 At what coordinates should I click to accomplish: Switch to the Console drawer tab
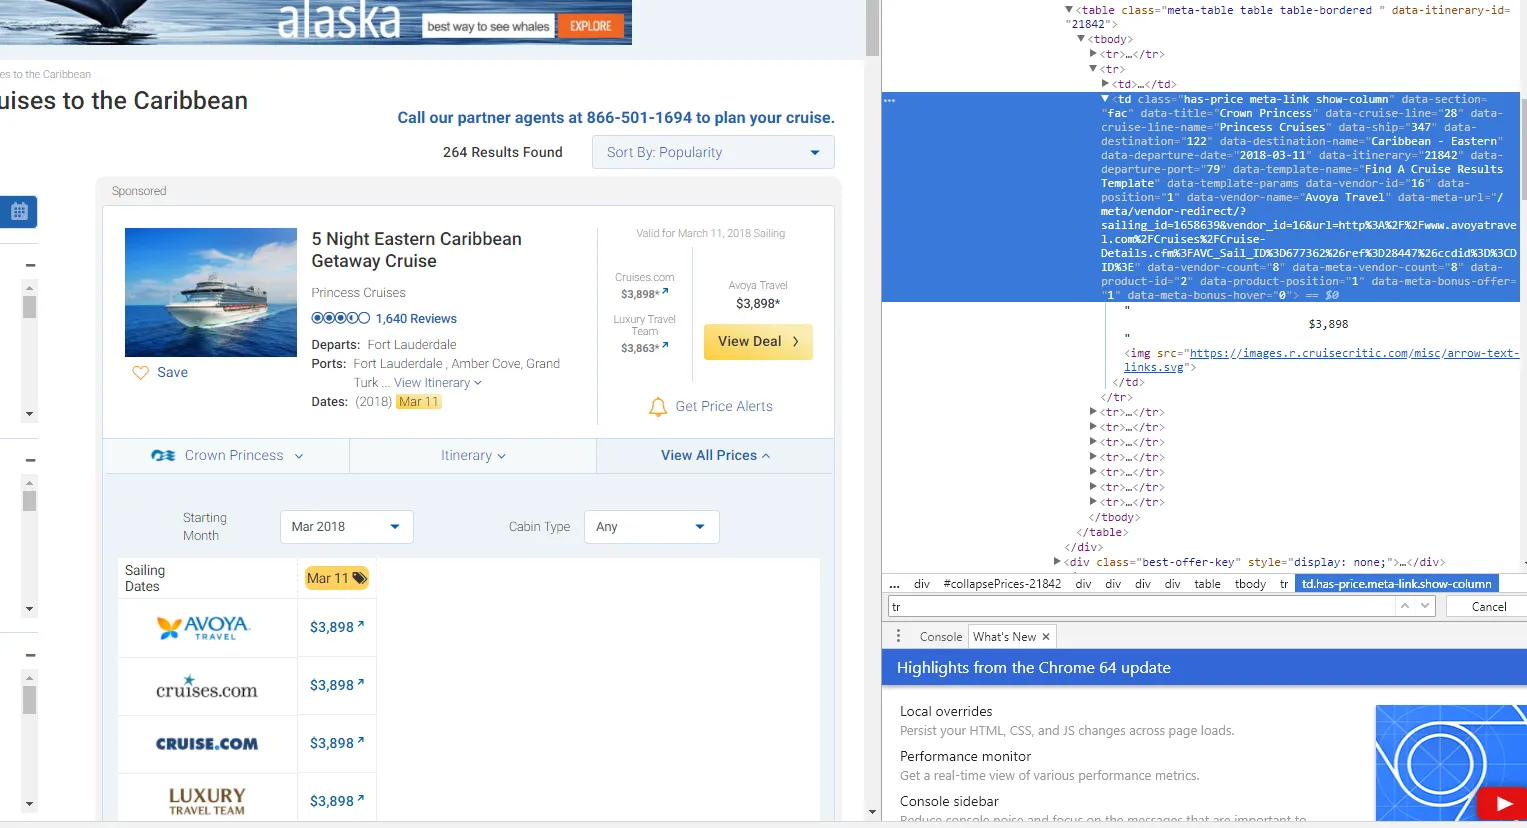point(940,637)
